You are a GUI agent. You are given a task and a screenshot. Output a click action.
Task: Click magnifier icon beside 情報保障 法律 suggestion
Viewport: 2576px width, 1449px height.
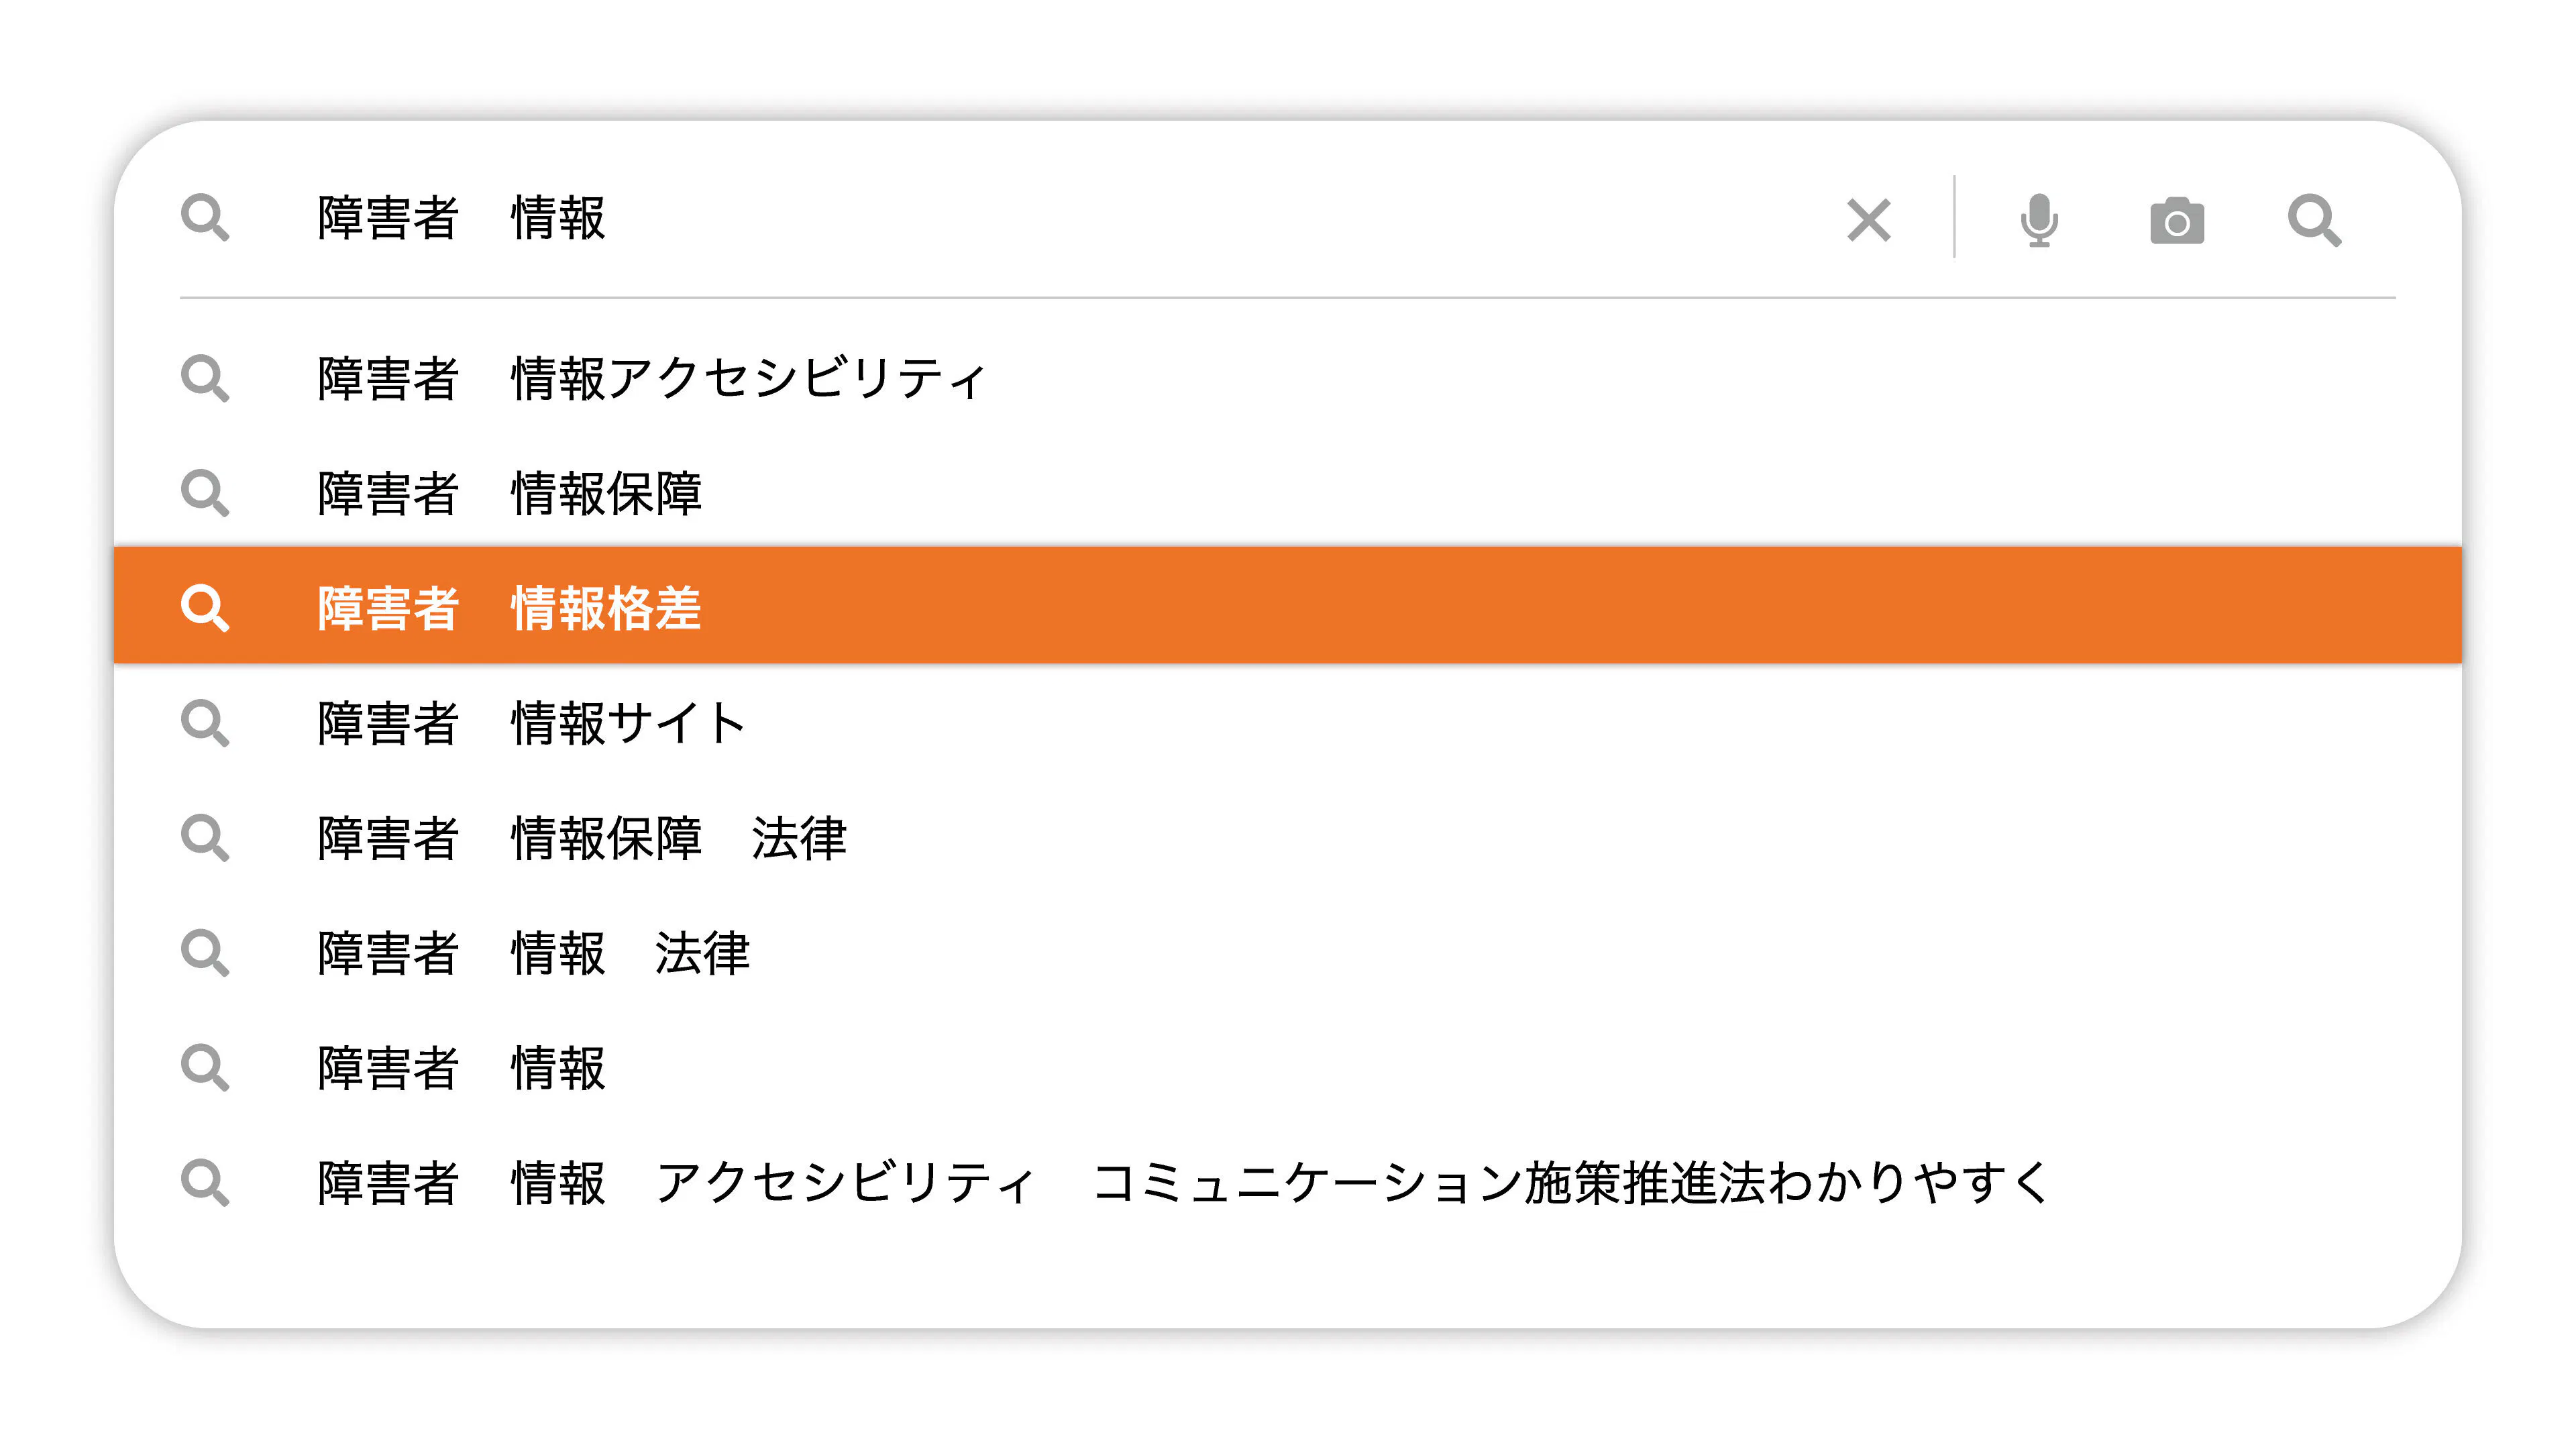(x=205, y=838)
